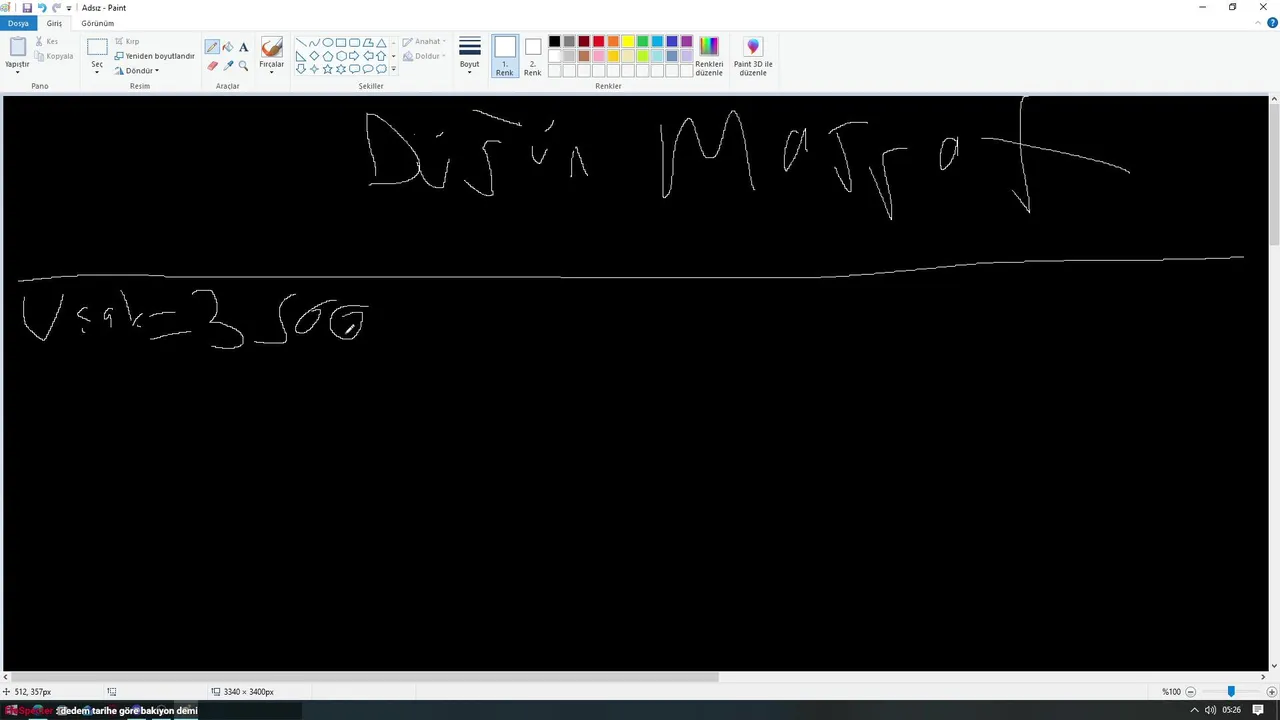Open the Dosya file menu
Image resolution: width=1280 pixels, height=720 pixels.
point(18,23)
